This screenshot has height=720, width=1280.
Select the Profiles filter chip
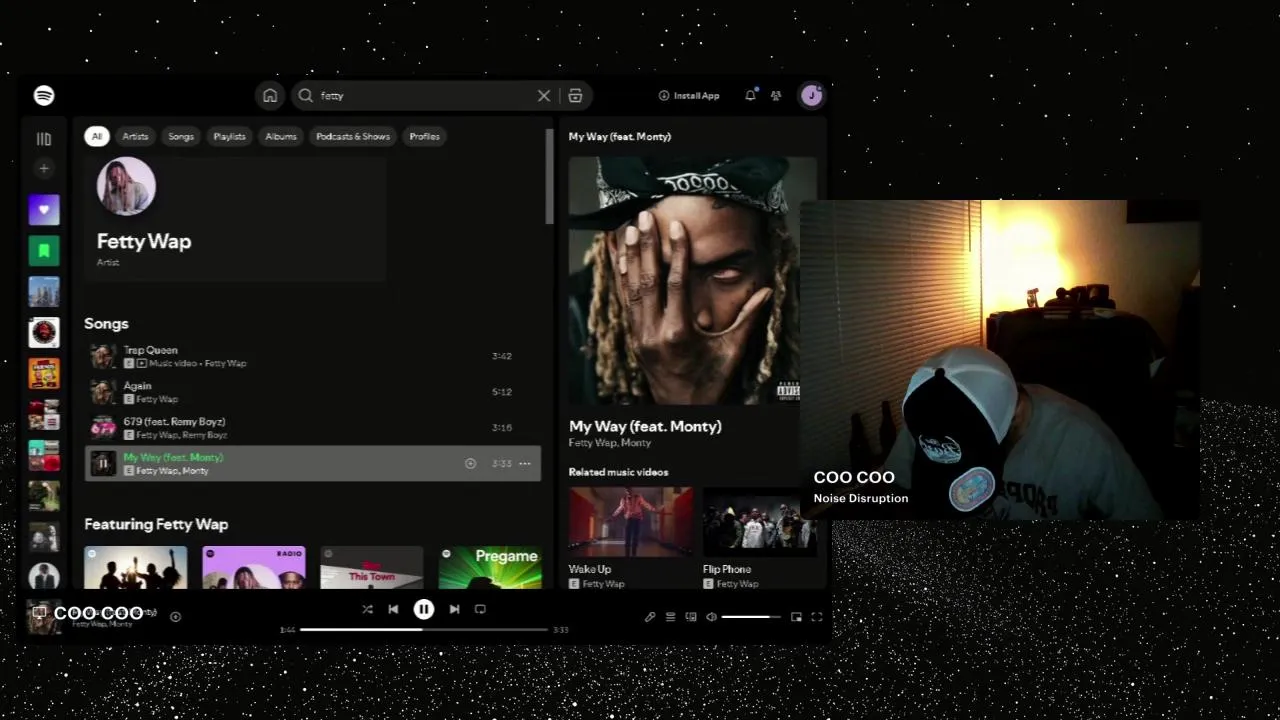tap(424, 136)
